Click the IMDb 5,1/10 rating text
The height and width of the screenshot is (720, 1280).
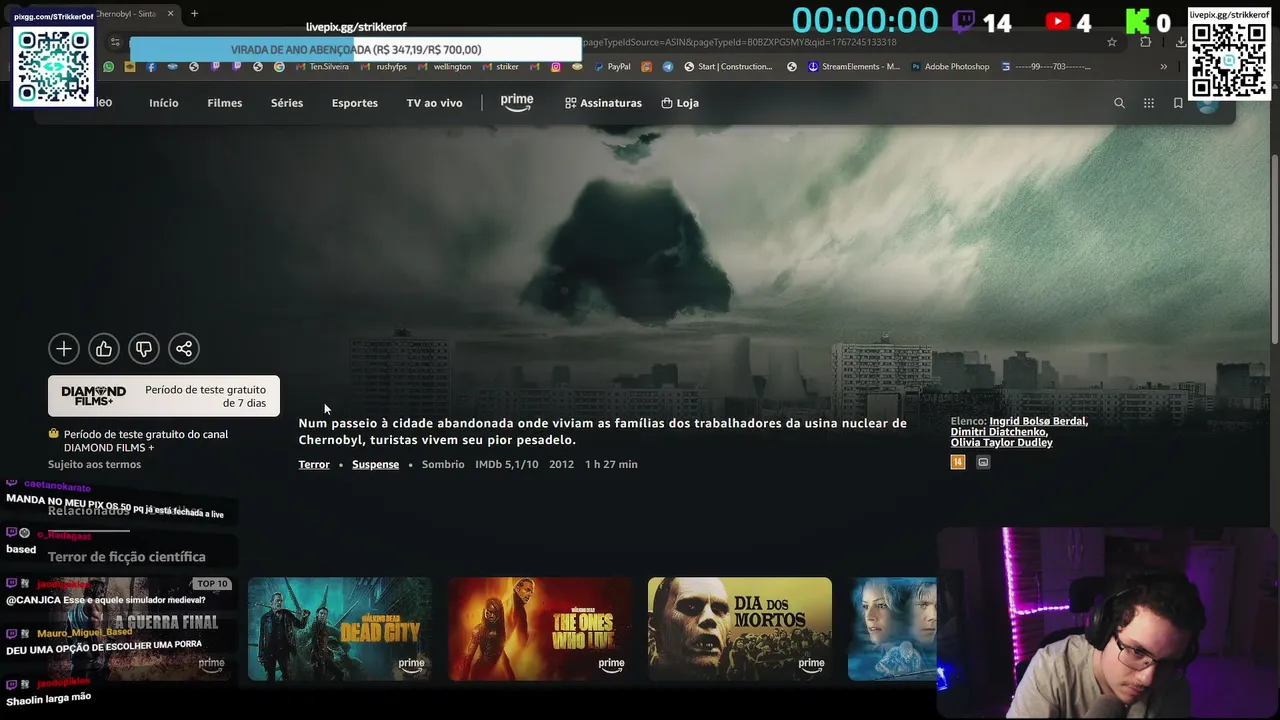507,464
